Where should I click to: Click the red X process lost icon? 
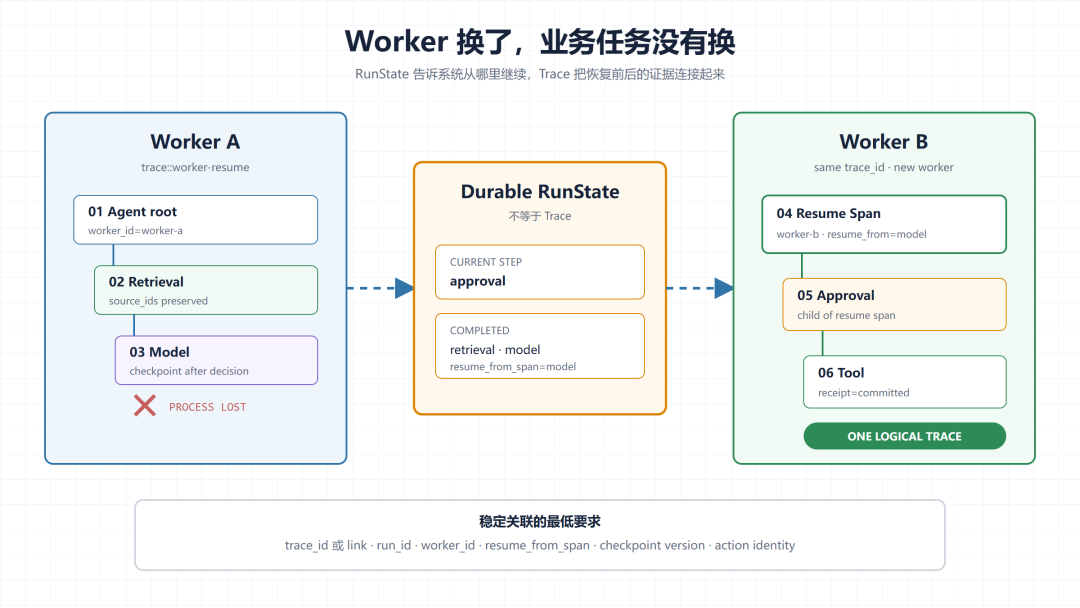145,406
